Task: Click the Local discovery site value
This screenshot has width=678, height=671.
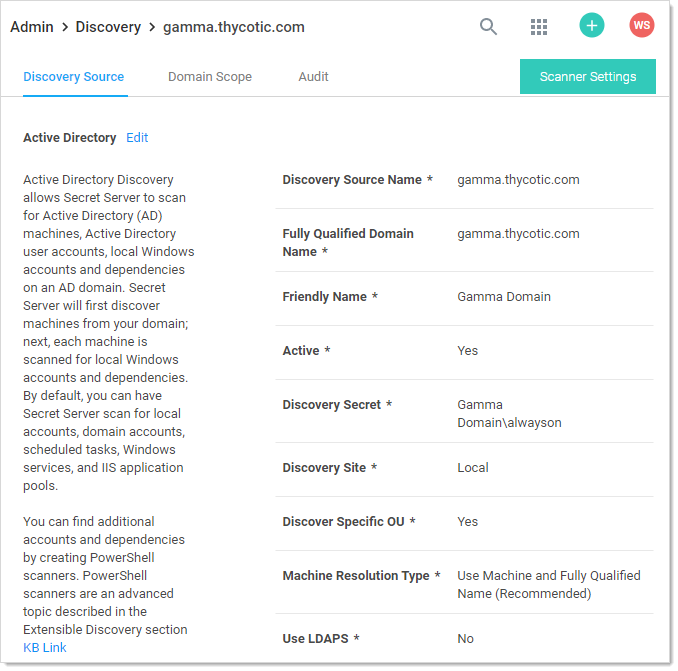Action: 473,468
